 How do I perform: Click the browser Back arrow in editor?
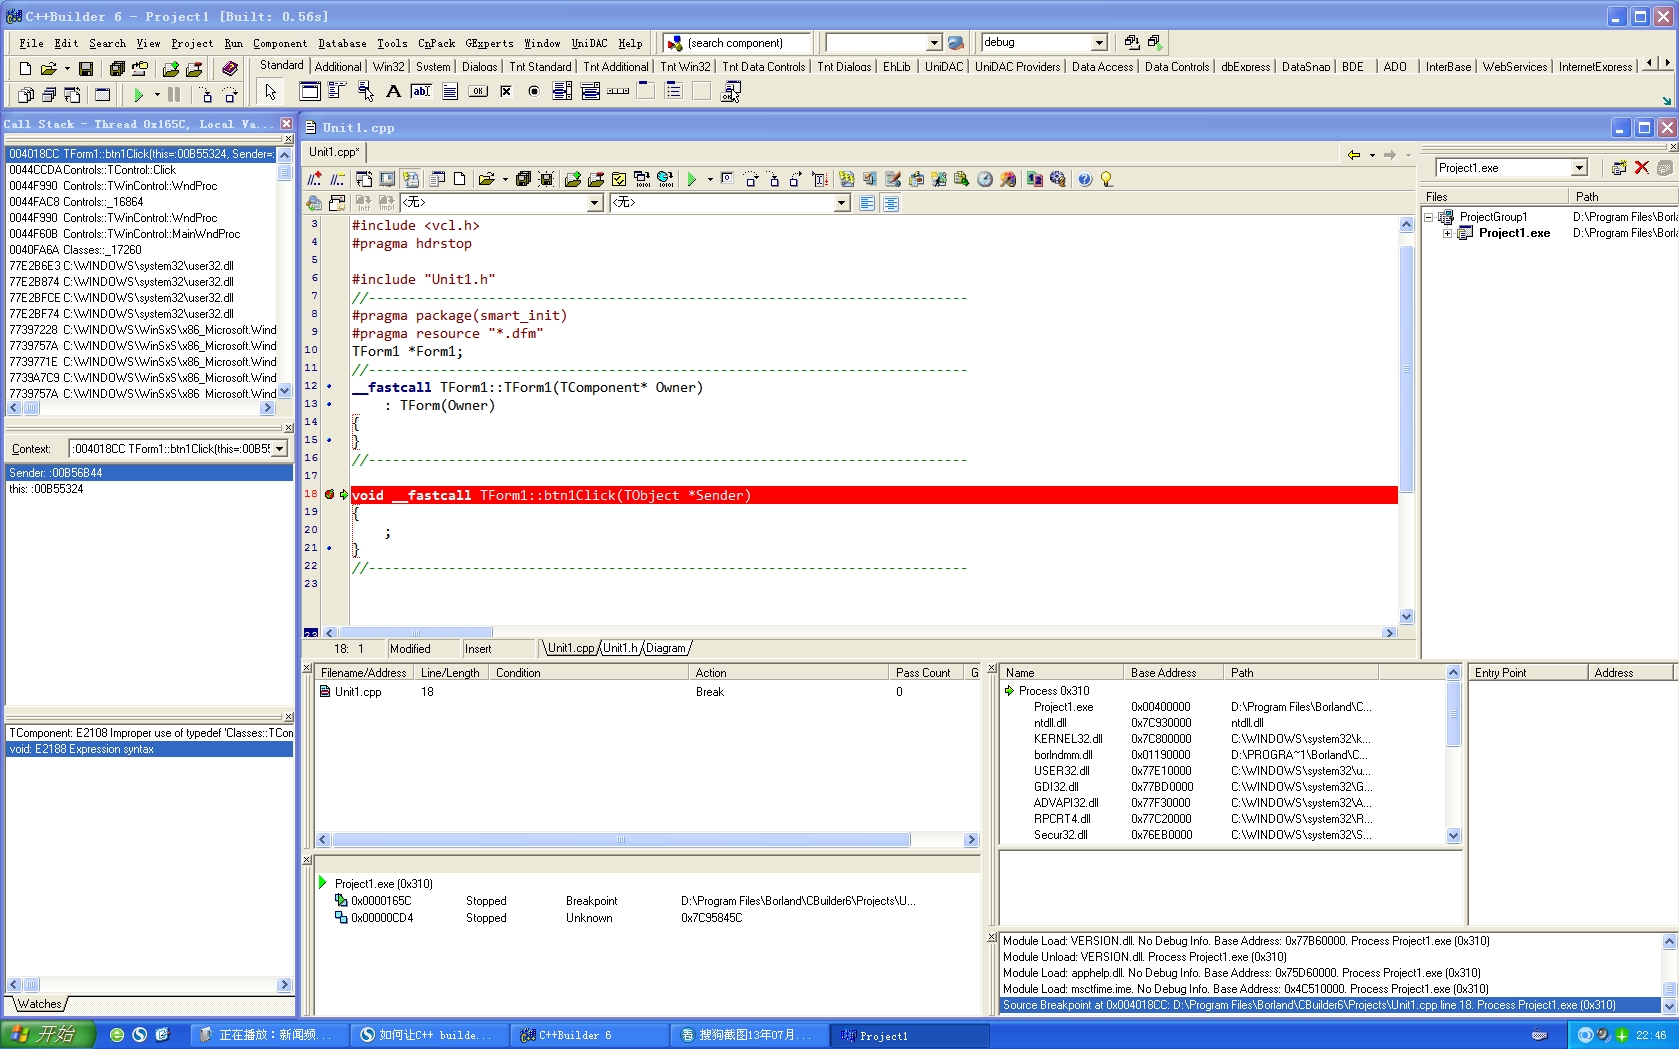(x=1354, y=155)
